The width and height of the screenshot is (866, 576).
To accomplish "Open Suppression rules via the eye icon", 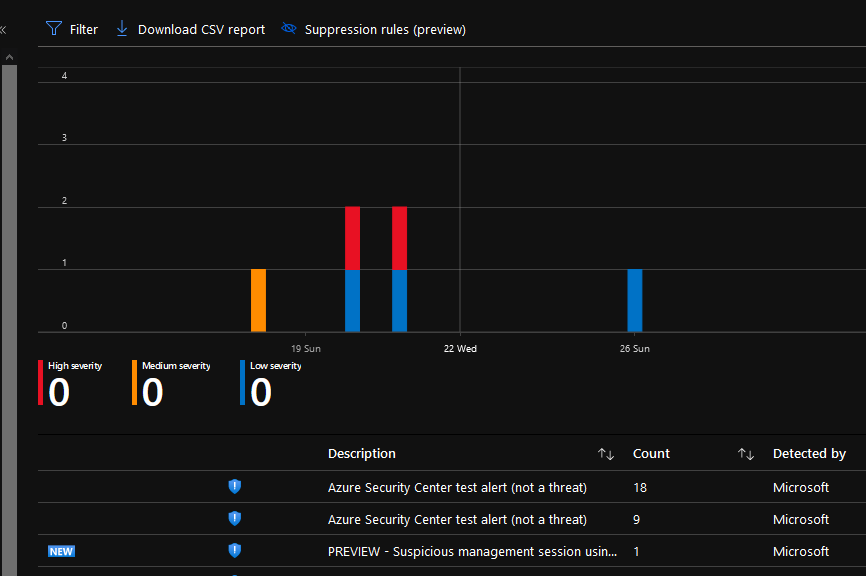I will [x=289, y=29].
